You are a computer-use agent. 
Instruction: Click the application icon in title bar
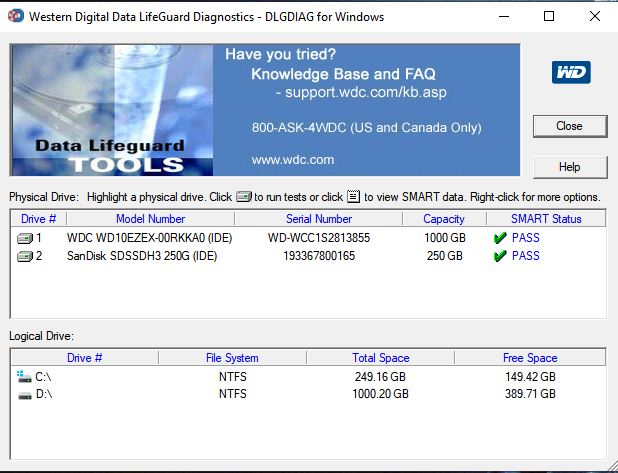15,17
